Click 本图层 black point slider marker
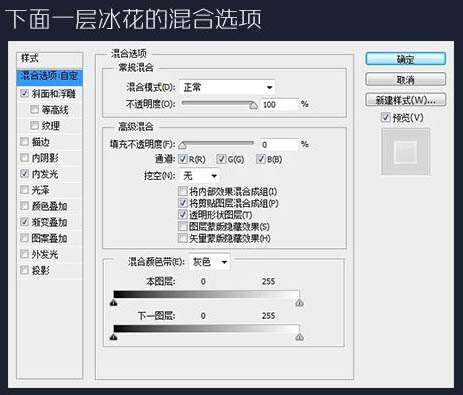Screen dimensions: 463x395 pos(114,303)
